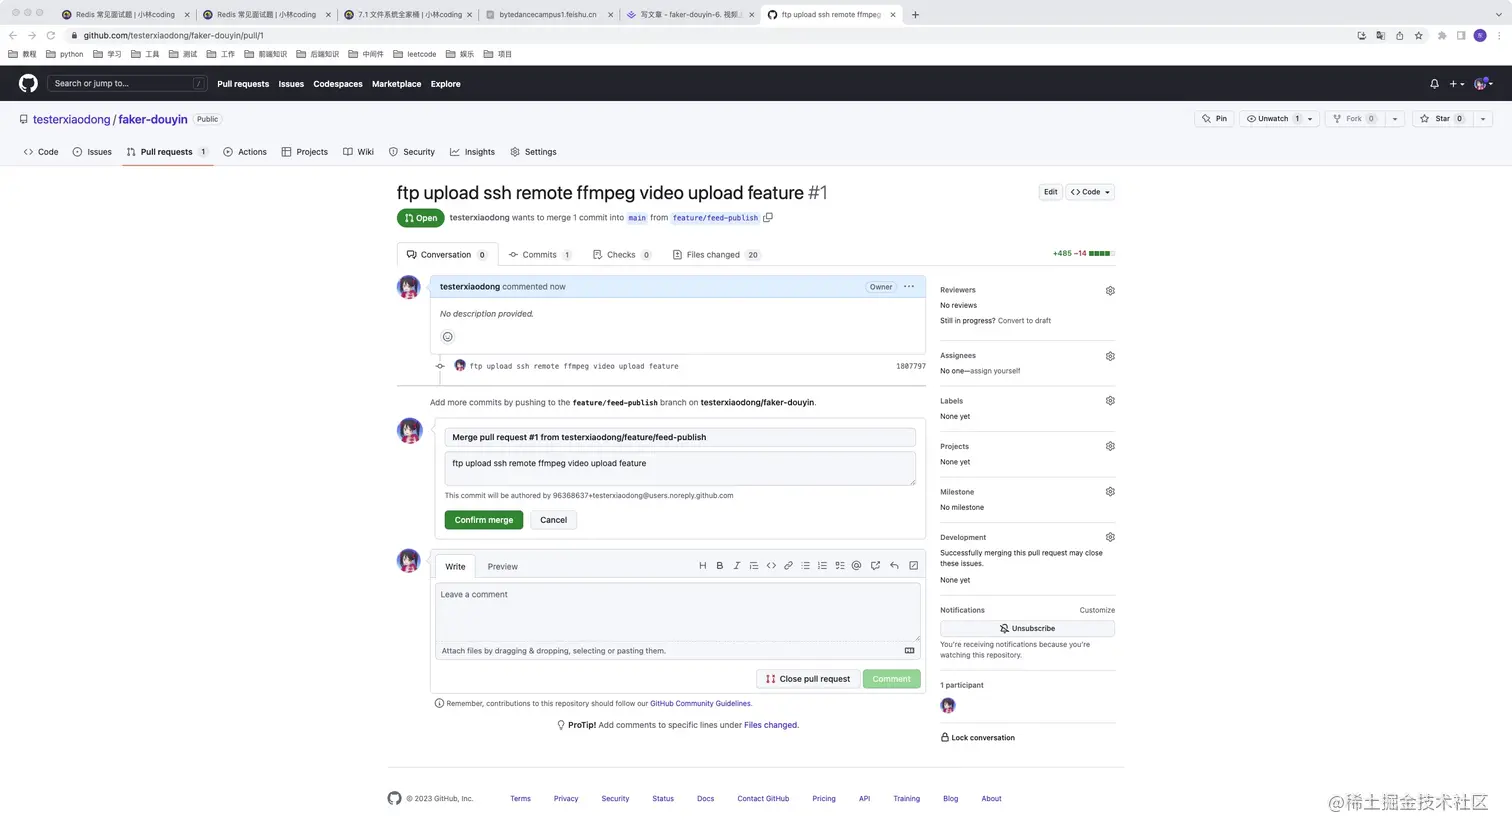Click the merge commit message text area
1512x836 pixels.
pos(680,469)
